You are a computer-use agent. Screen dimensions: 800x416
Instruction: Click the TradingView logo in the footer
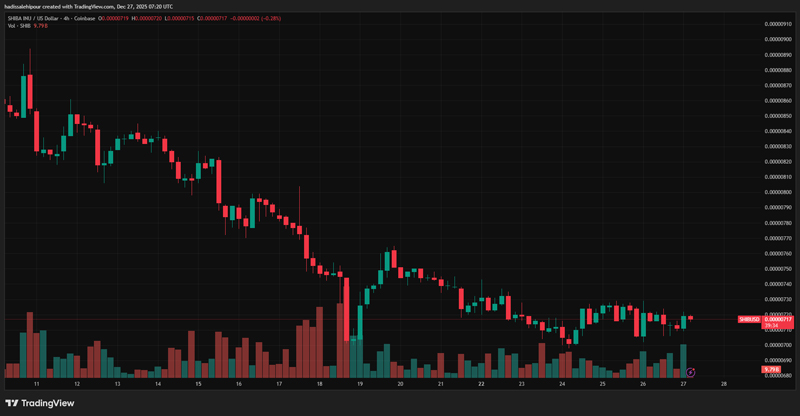click(40, 403)
